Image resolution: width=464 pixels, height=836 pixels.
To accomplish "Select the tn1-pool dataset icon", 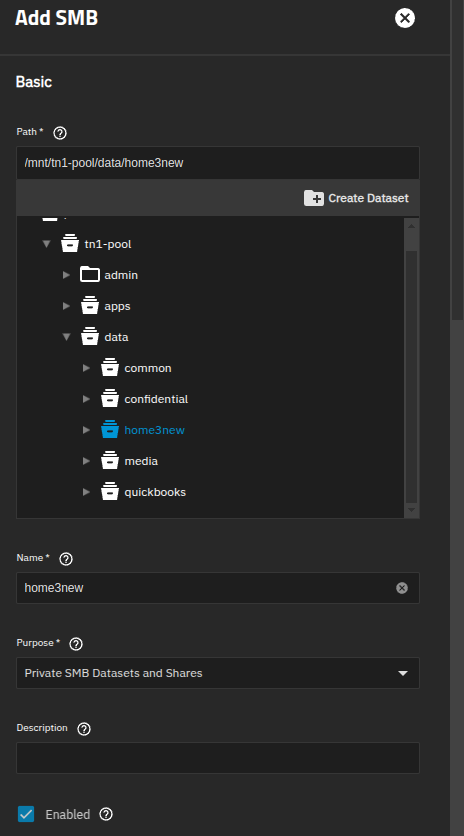I will pos(70,244).
